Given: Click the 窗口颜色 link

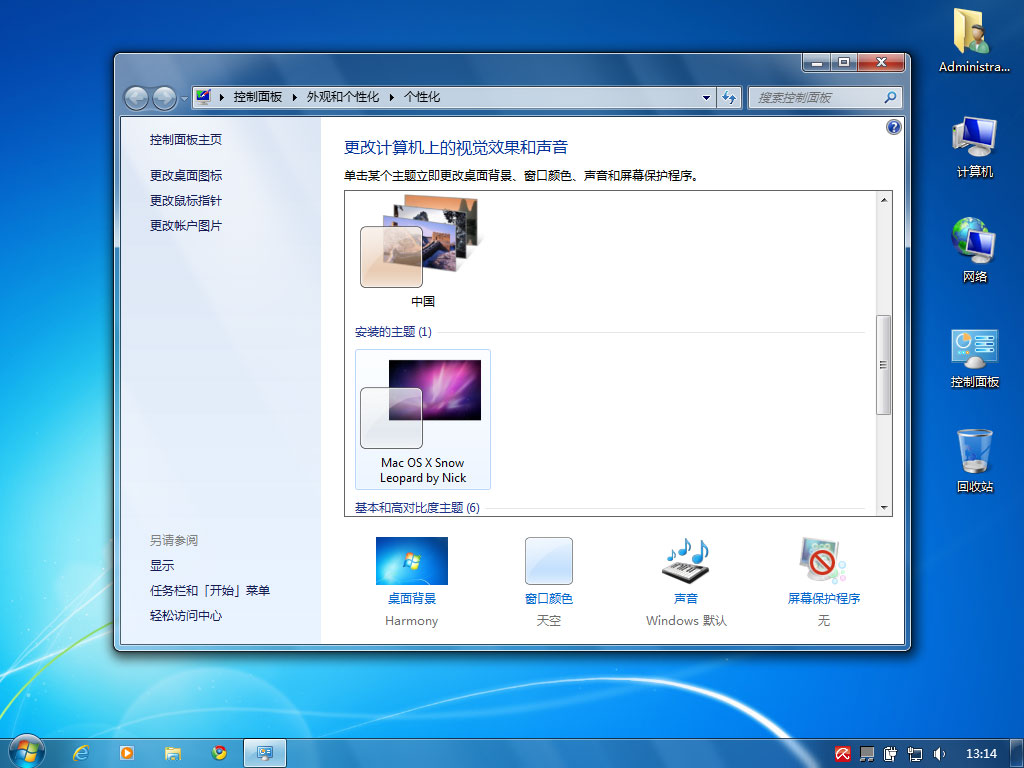Looking at the screenshot, I should coord(549,598).
